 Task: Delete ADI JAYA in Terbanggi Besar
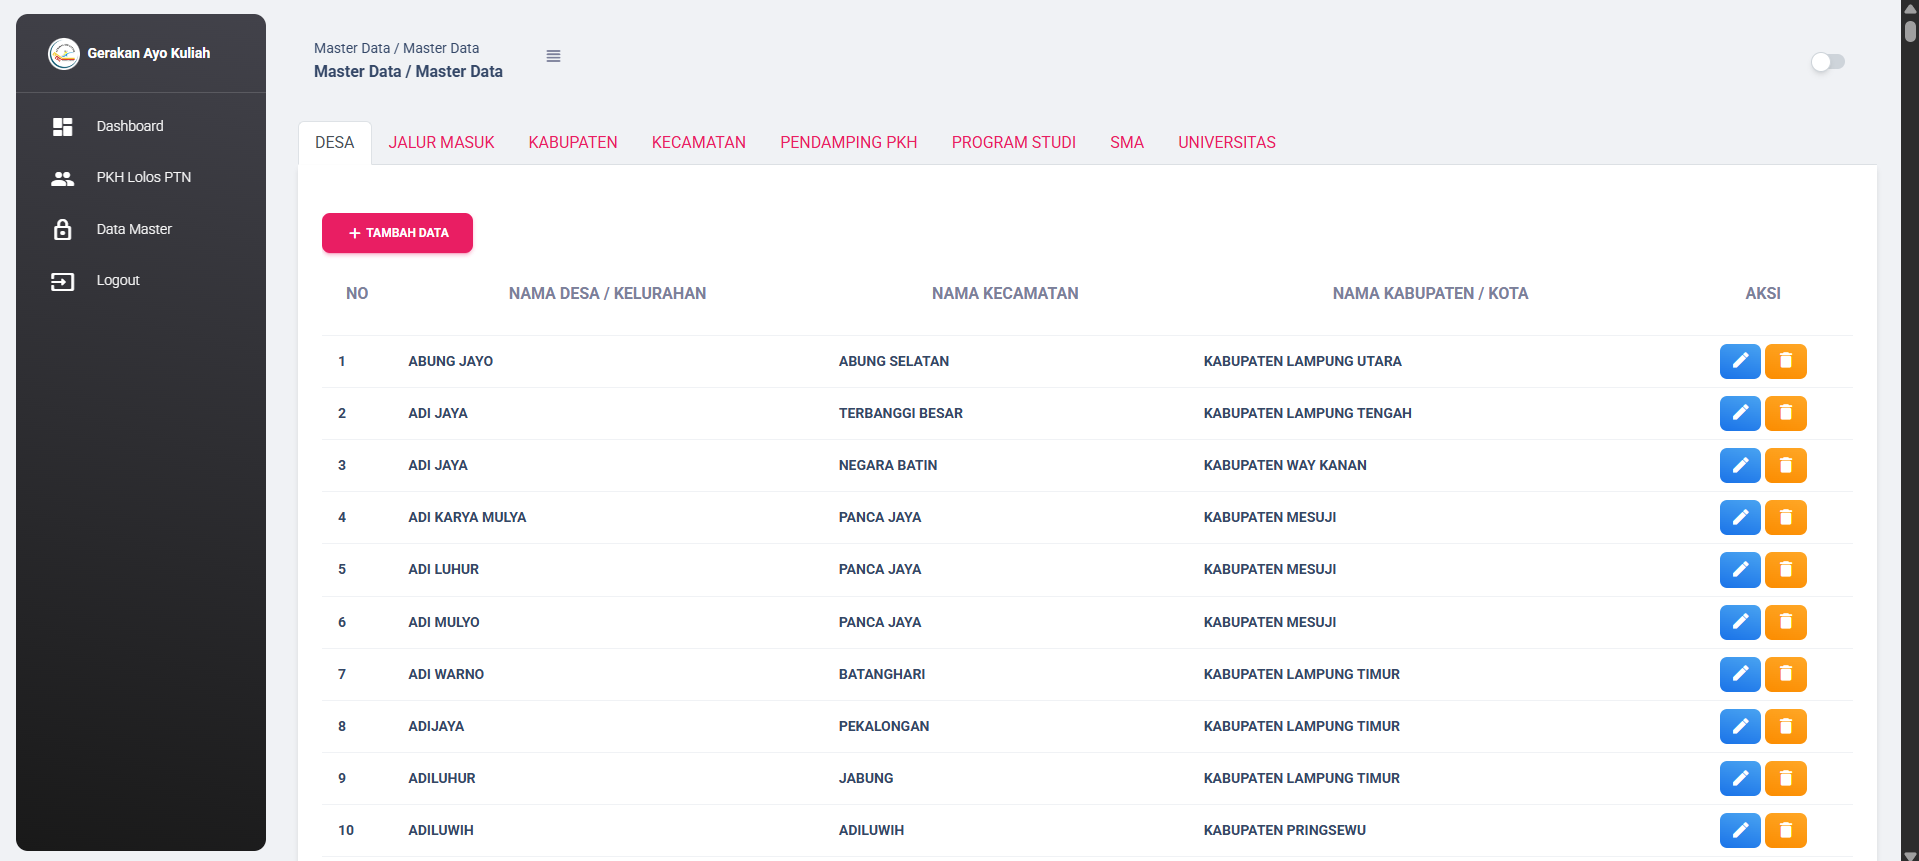click(x=1786, y=413)
